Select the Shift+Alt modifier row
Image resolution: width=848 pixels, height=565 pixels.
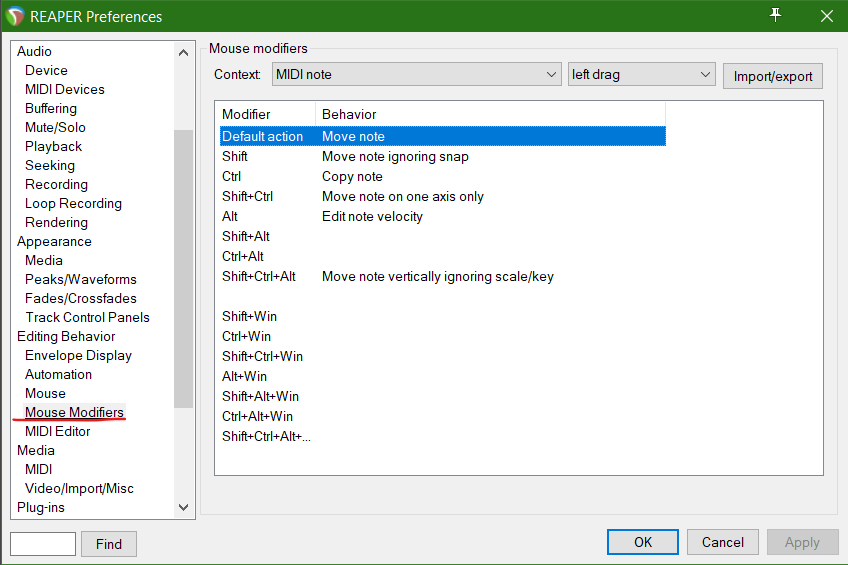coord(442,236)
